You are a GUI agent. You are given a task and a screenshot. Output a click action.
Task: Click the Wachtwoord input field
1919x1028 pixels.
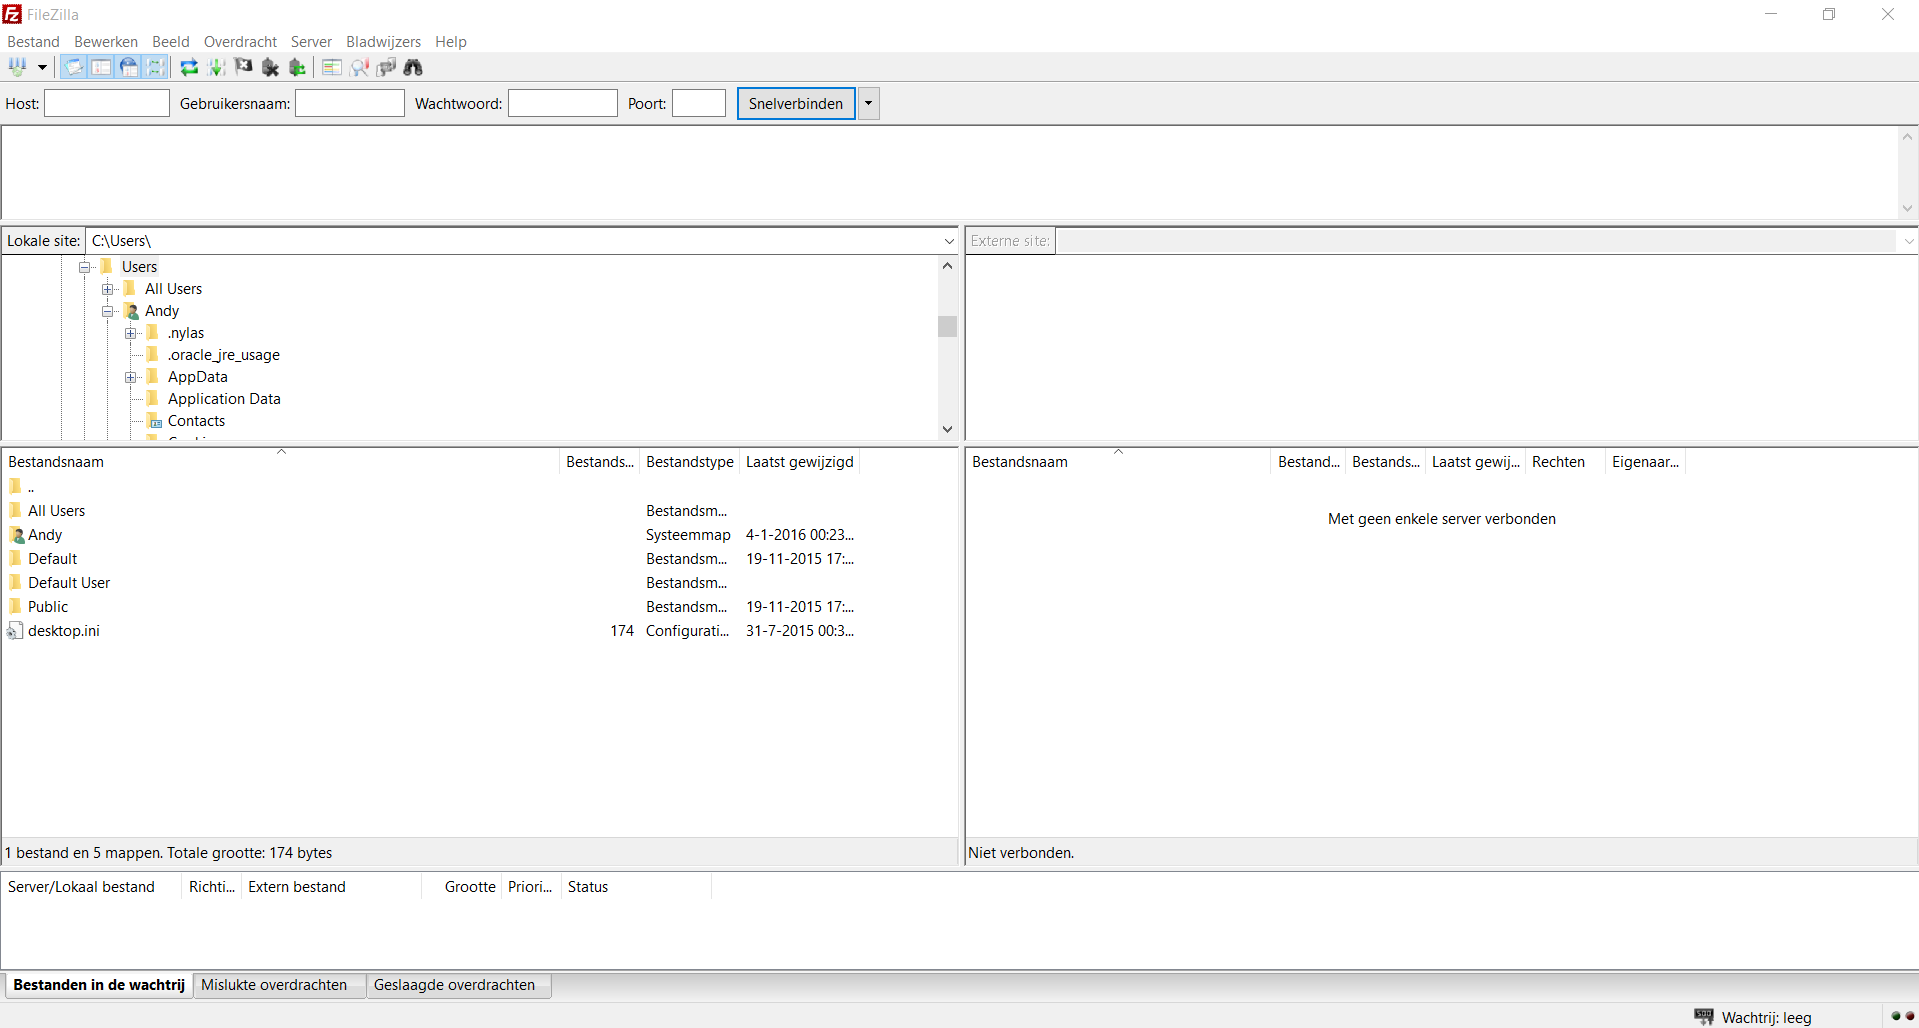[563, 103]
